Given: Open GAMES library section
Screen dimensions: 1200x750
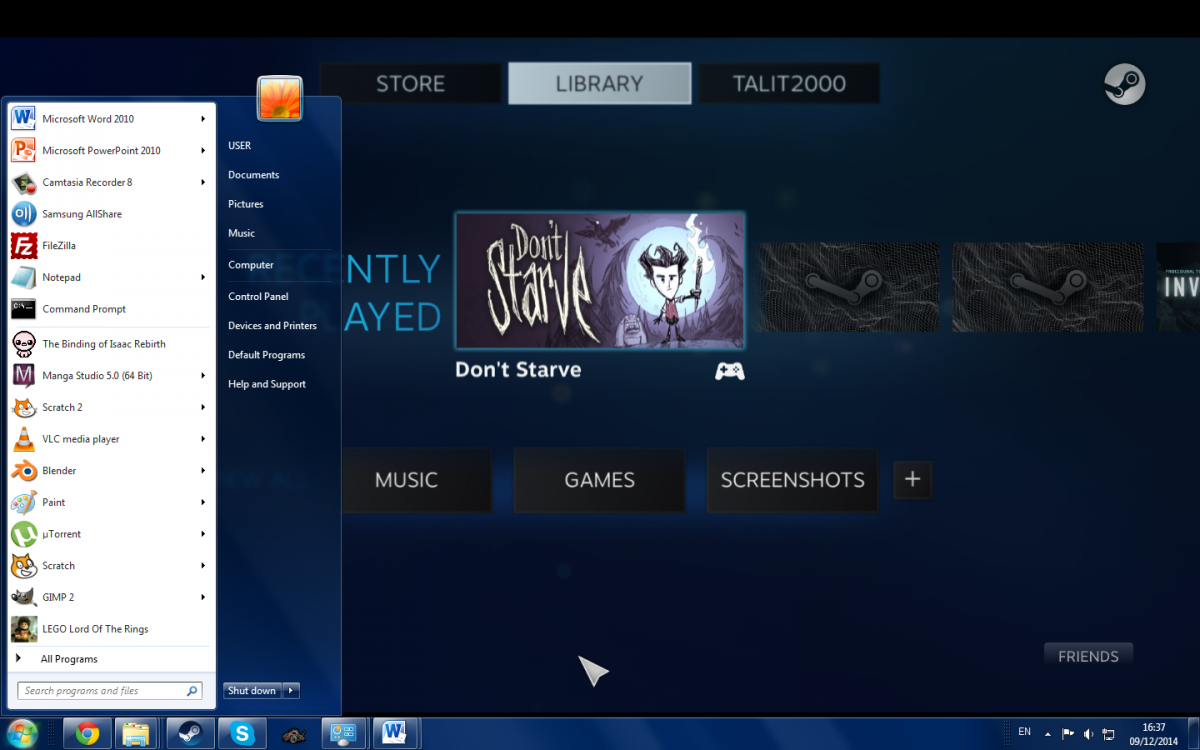Looking at the screenshot, I should 599,481.
